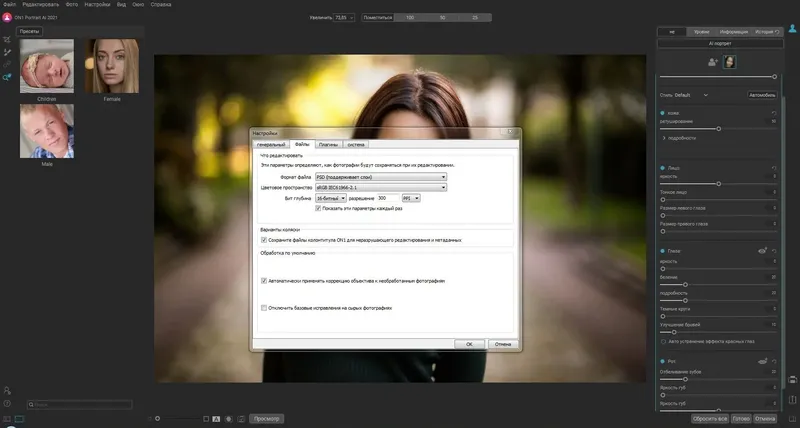Click the eye mask tool icon in Глаза section

762,251
